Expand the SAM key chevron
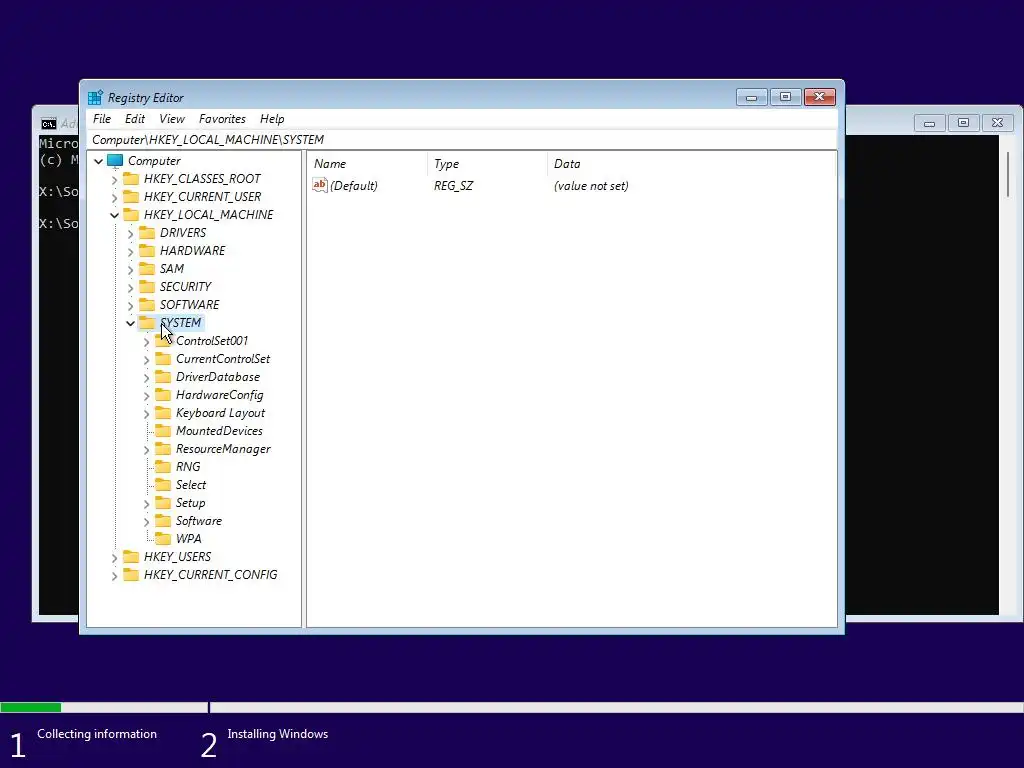1024x768 pixels. 130,269
